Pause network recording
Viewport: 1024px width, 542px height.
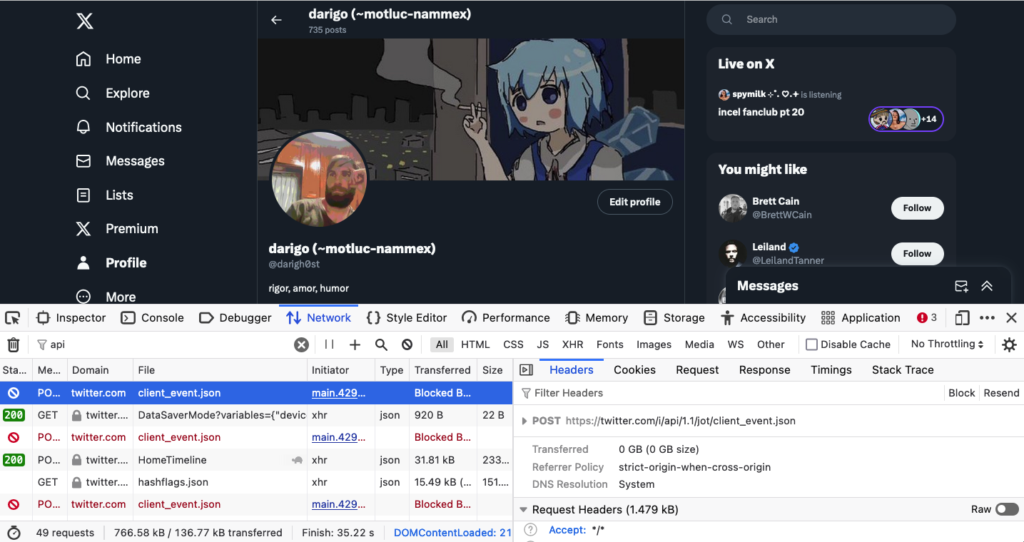[329, 345]
